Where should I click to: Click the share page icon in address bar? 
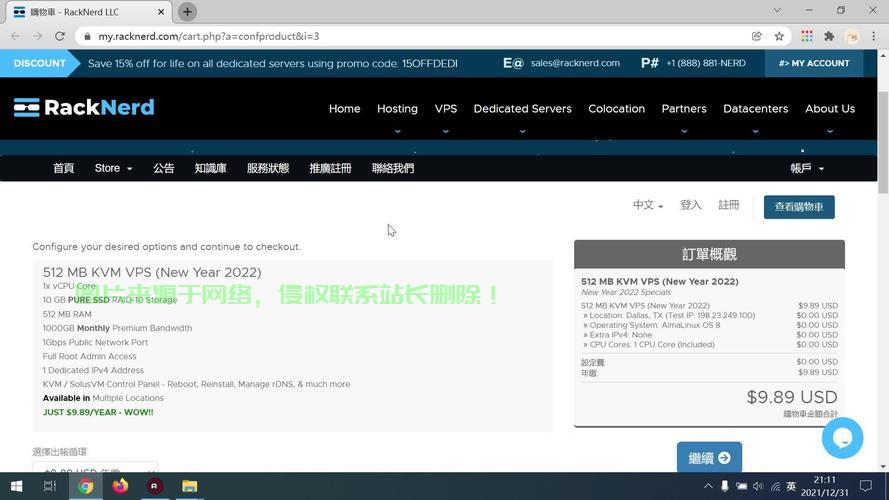[757, 36]
